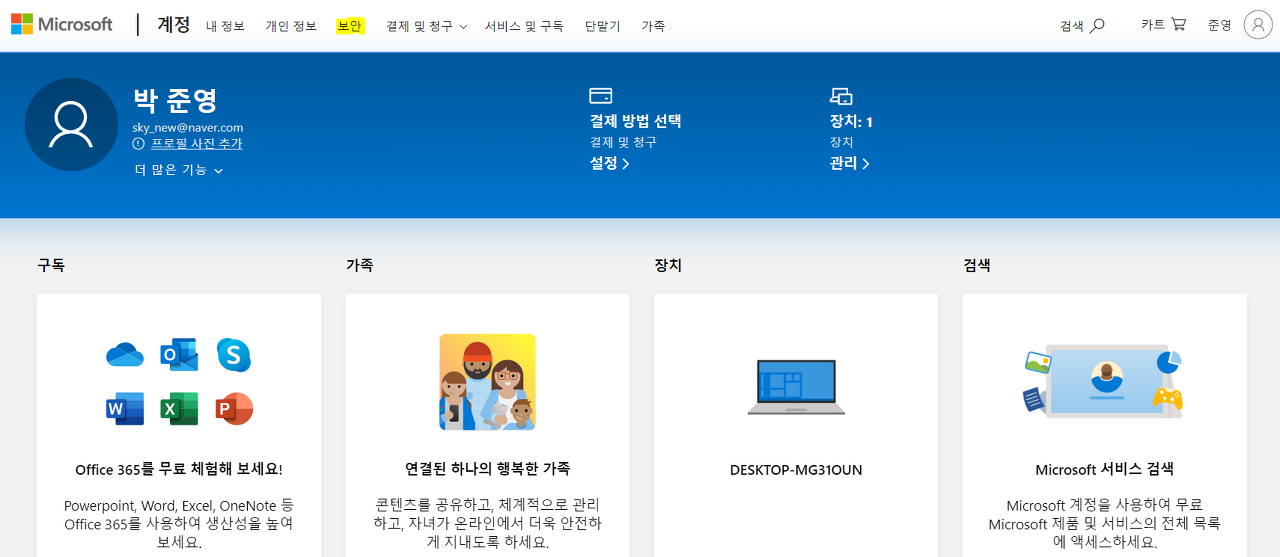The width and height of the screenshot is (1280, 557).
Task: Click 장치: 1 heading
Action: pyautogui.click(x=851, y=121)
